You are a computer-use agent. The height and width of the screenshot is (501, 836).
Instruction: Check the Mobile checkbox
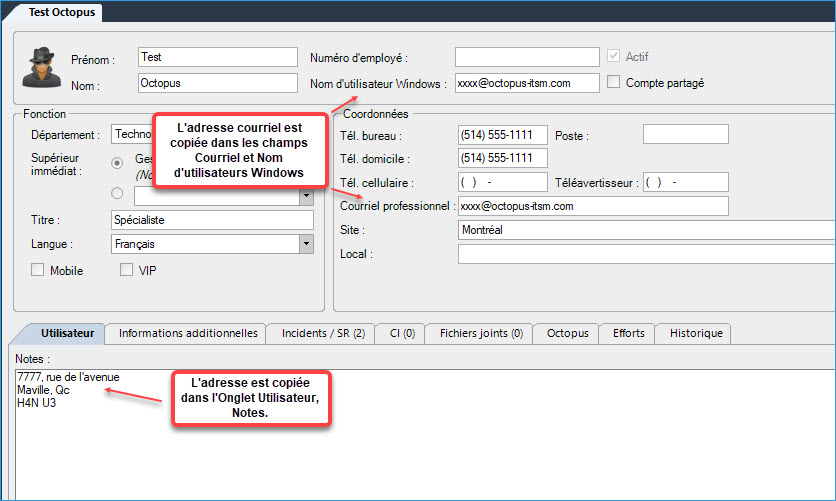pyautogui.click(x=38, y=270)
